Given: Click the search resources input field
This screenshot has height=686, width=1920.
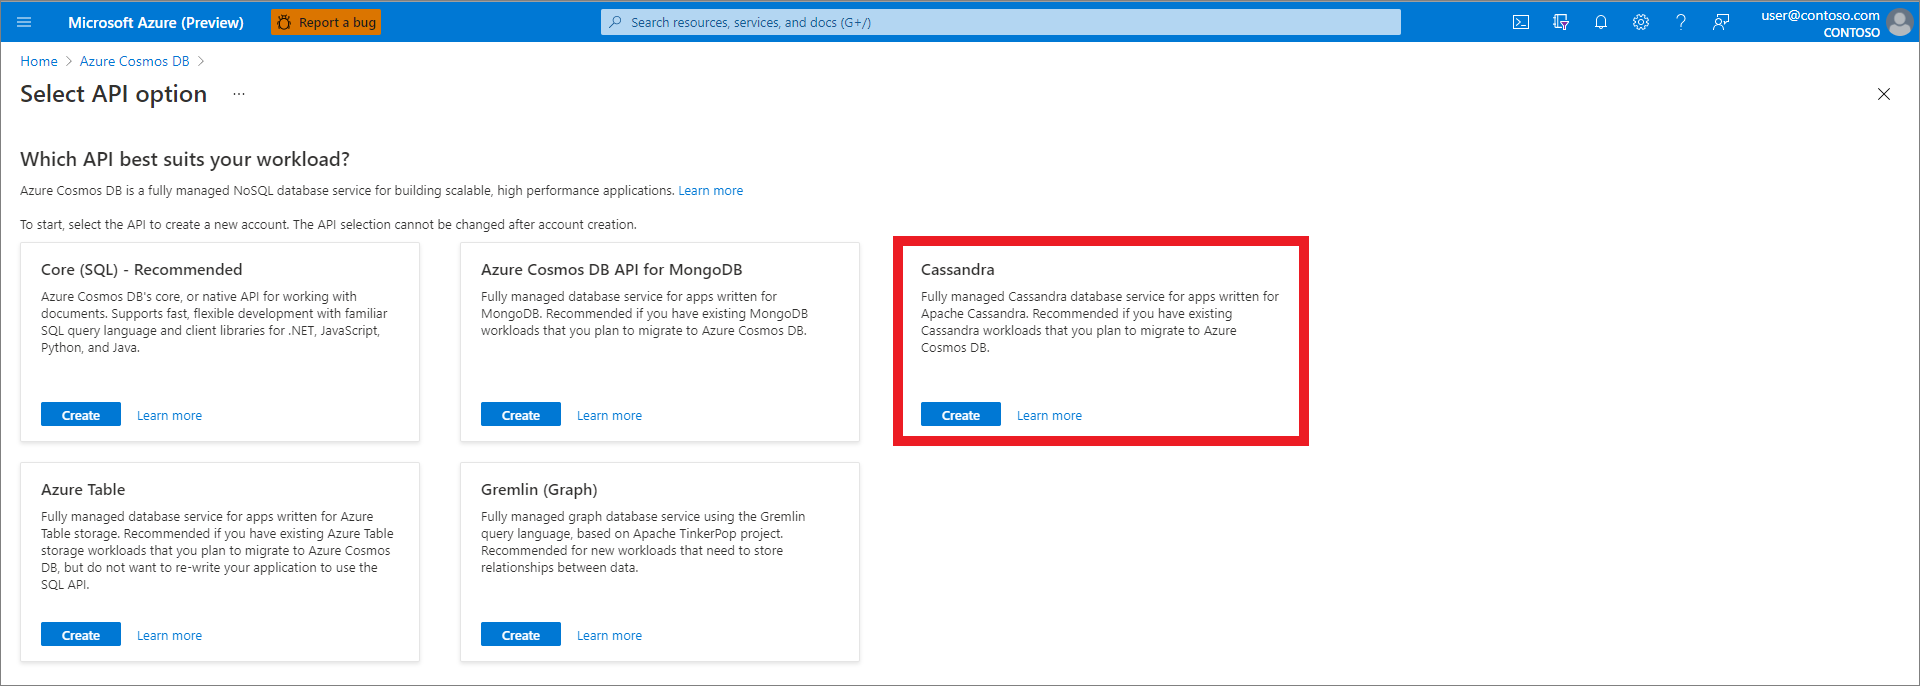Looking at the screenshot, I should [x=1000, y=22].
